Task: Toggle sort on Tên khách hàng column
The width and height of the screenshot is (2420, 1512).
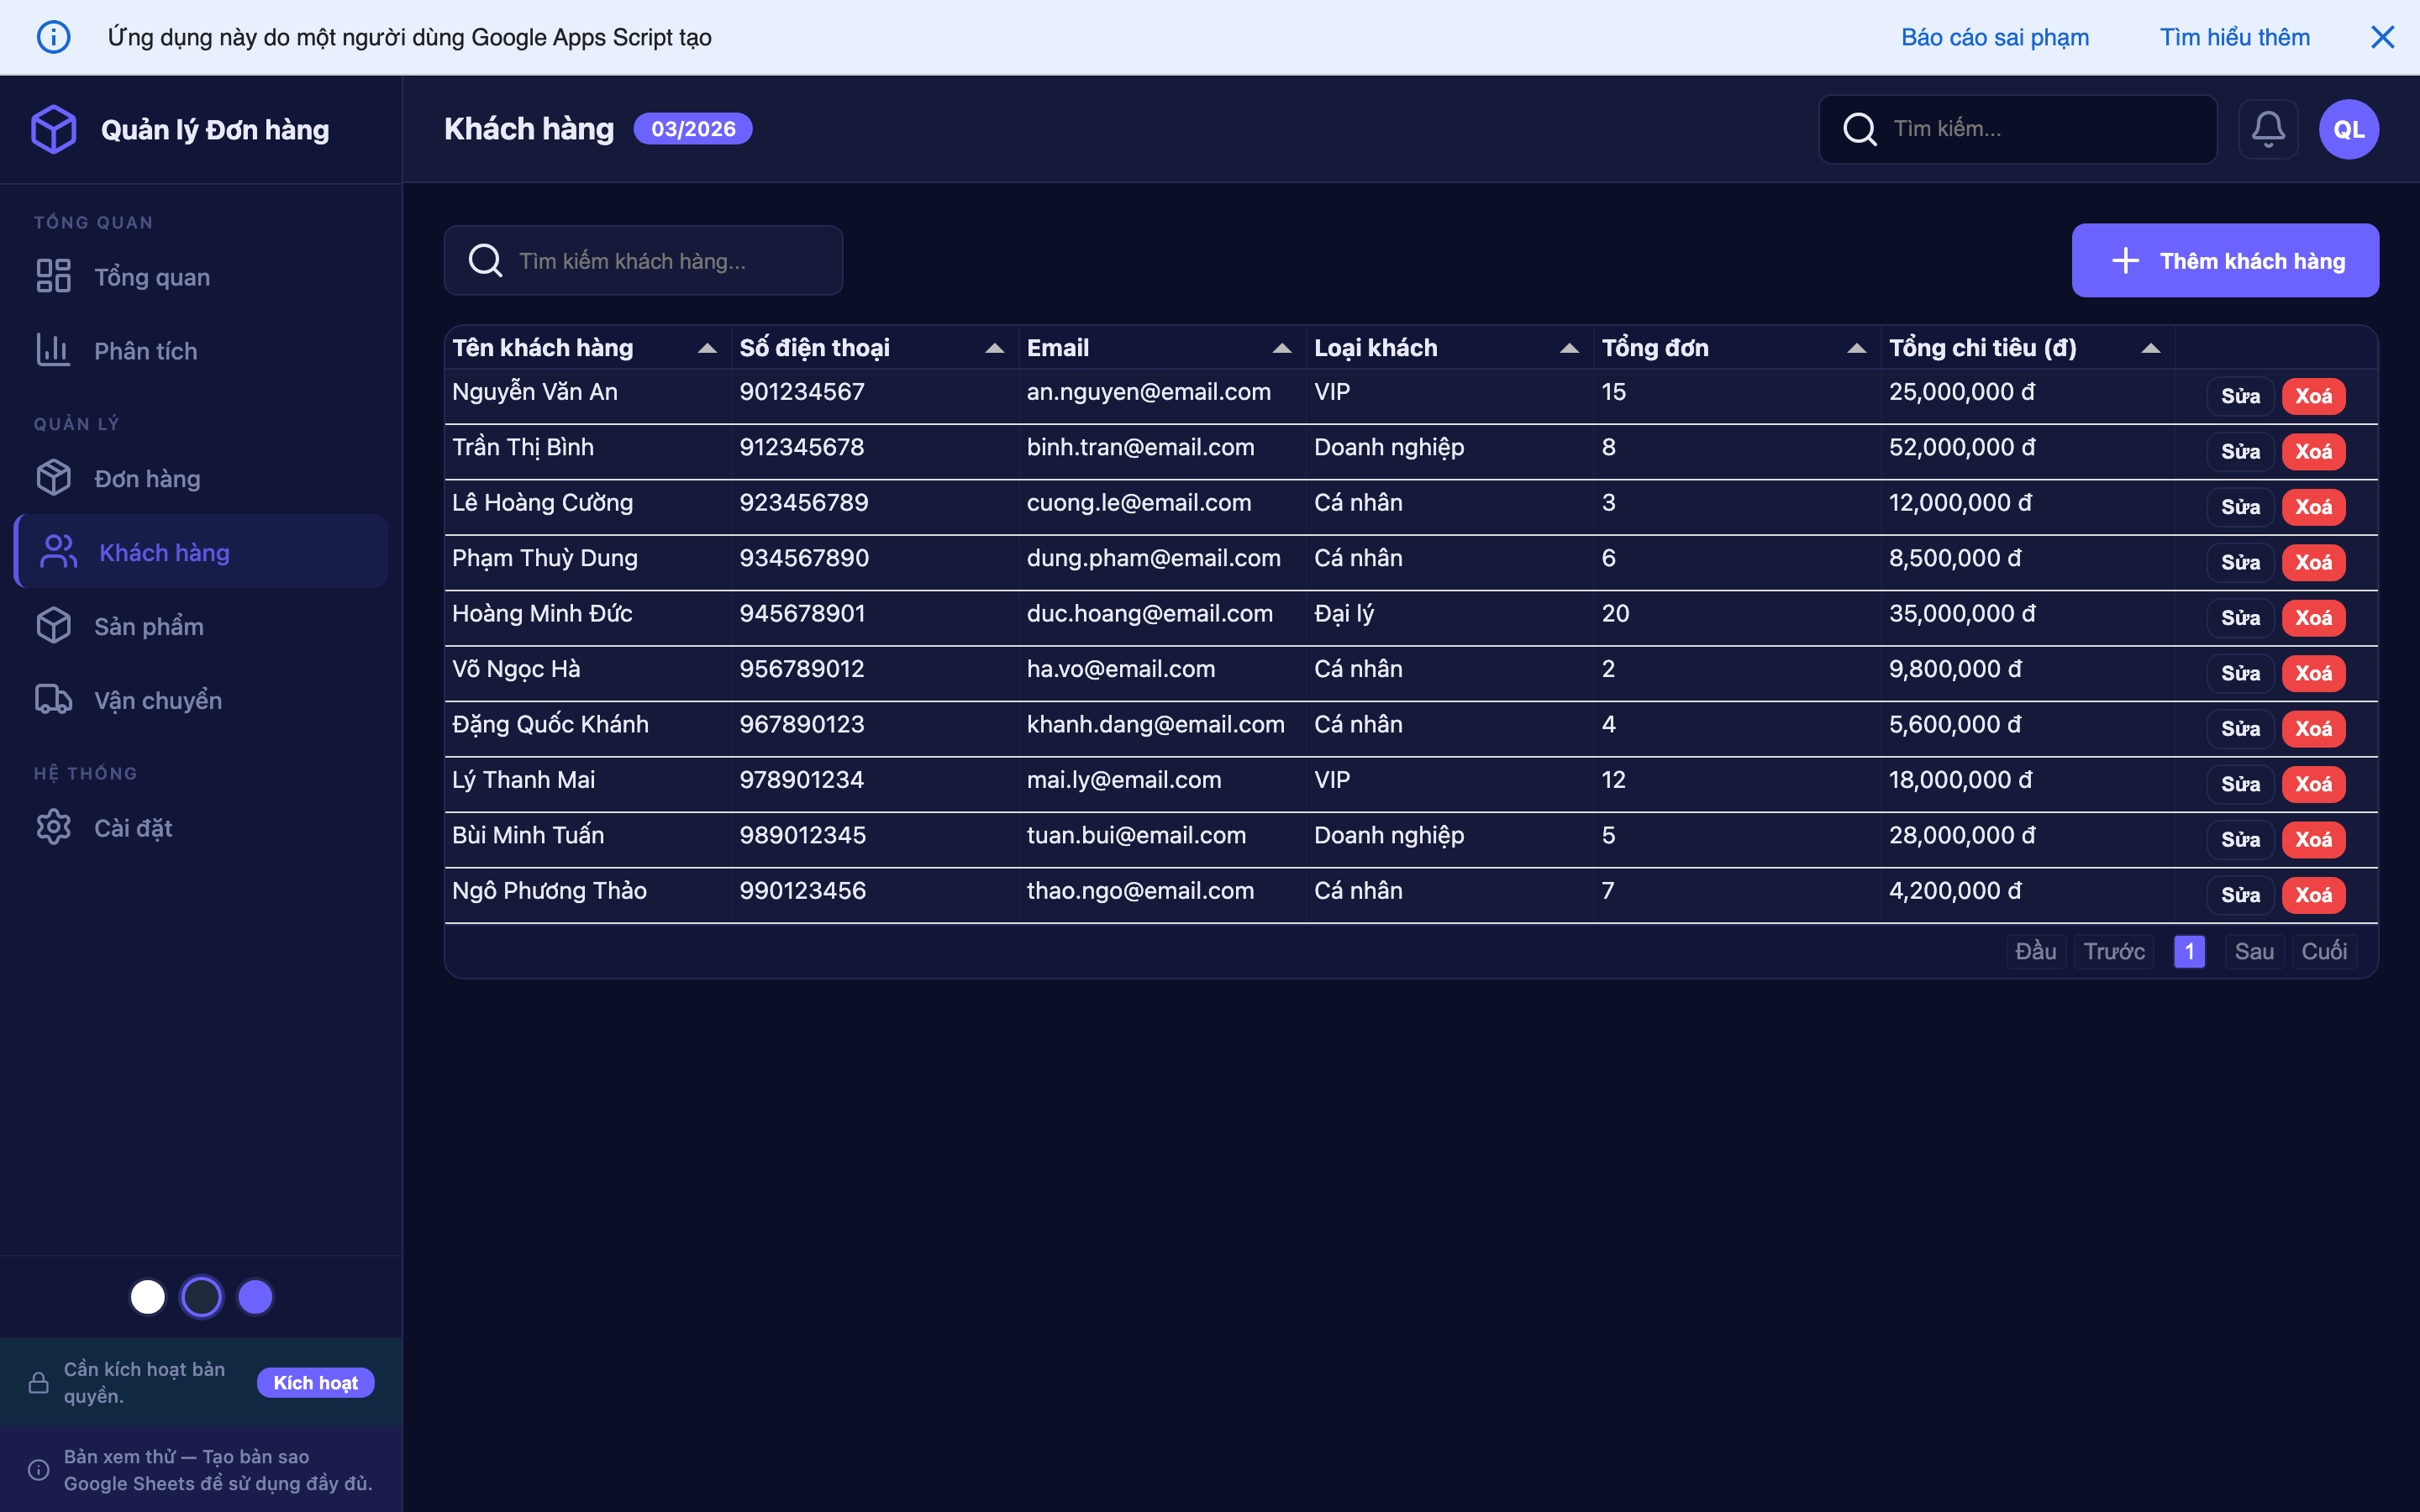Action: 709,347
